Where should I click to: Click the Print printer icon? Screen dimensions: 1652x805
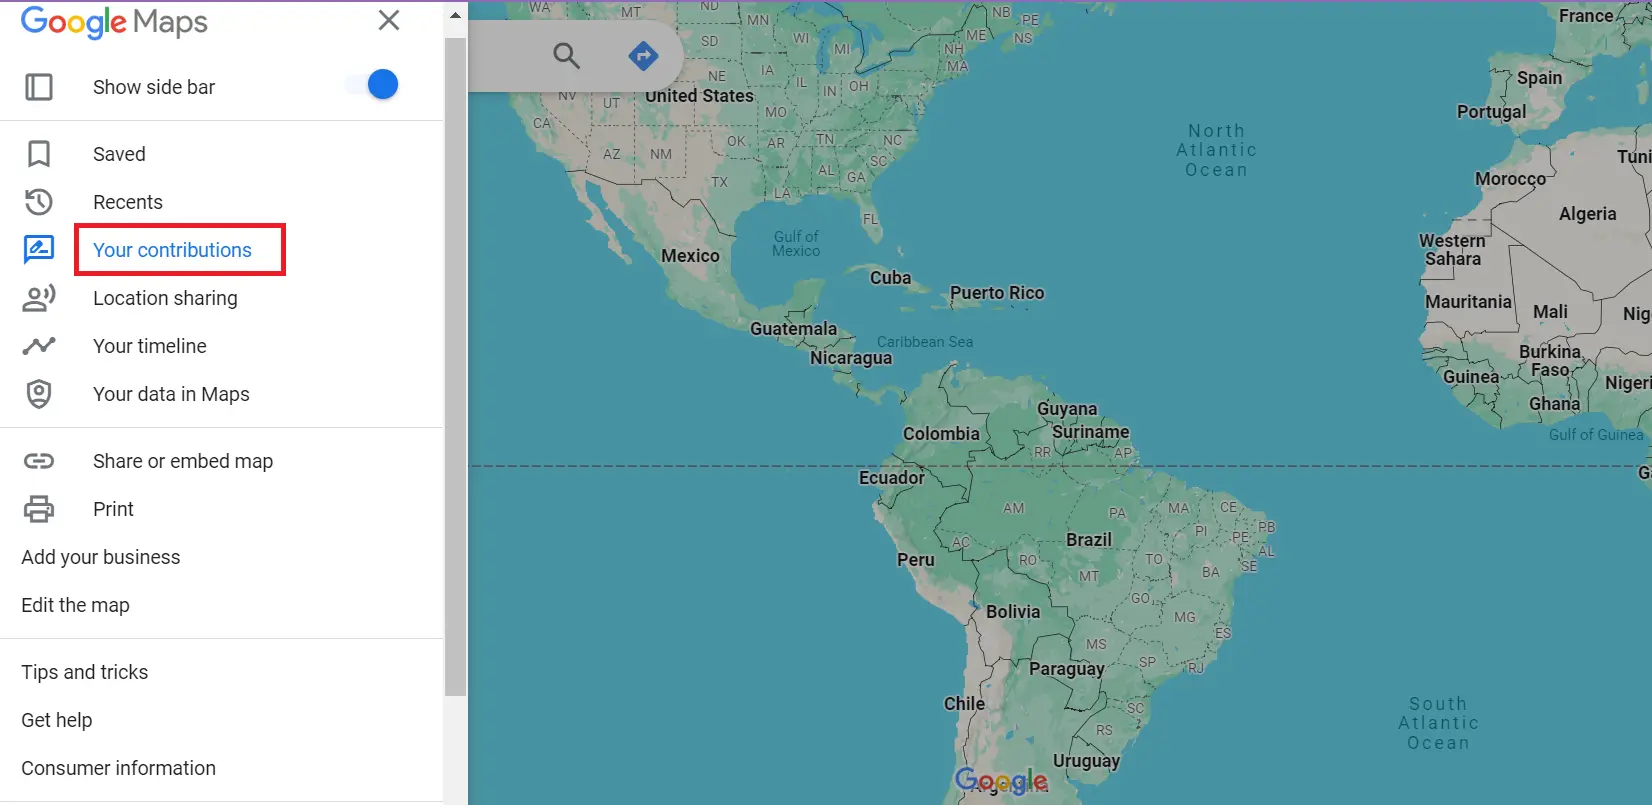39,509
